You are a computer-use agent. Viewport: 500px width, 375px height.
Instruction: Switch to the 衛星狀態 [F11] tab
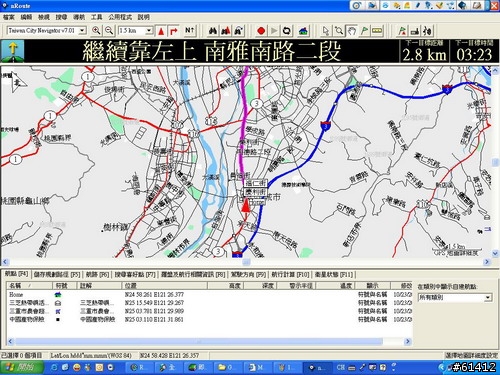pyautogui.click(x=334, y=275)
